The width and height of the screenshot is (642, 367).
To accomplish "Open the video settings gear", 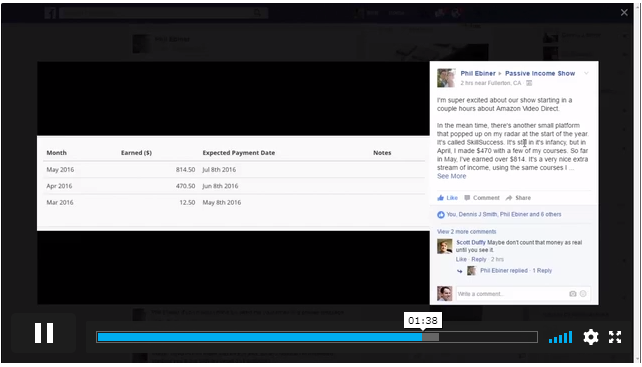I will click(x=590, y=337).
